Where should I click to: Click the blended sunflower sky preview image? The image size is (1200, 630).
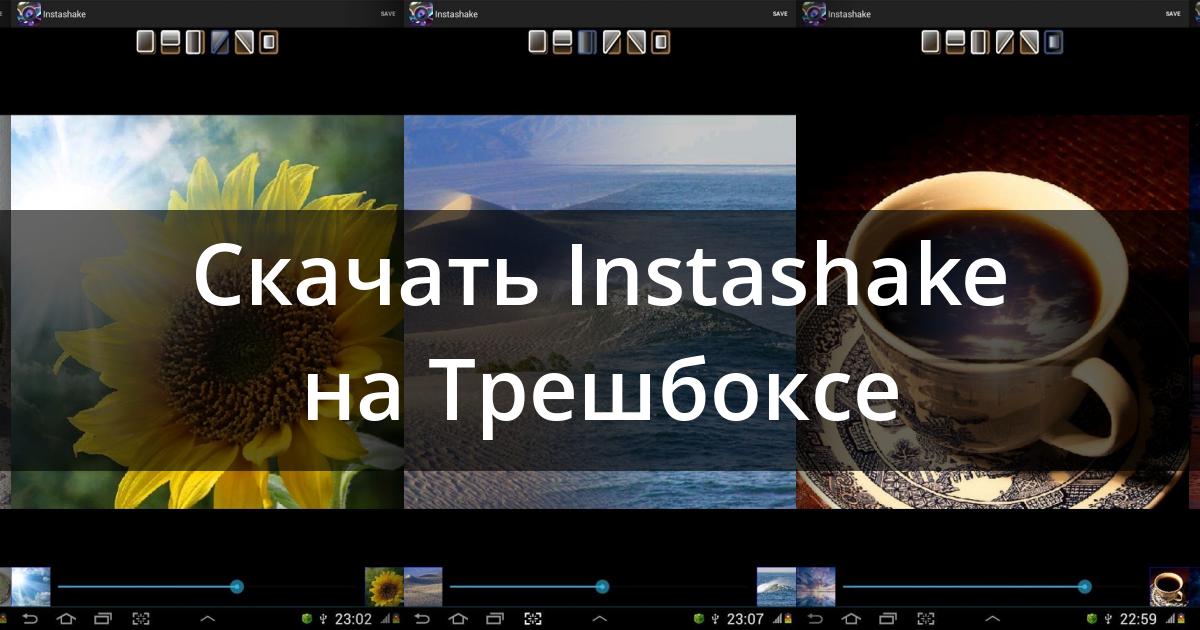[208, 312]
